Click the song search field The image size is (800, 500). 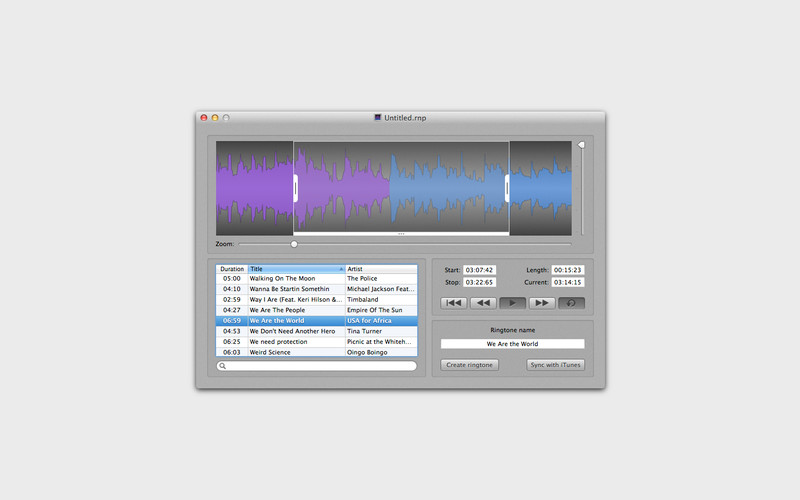pyautogui.click(x=316, y=366)
